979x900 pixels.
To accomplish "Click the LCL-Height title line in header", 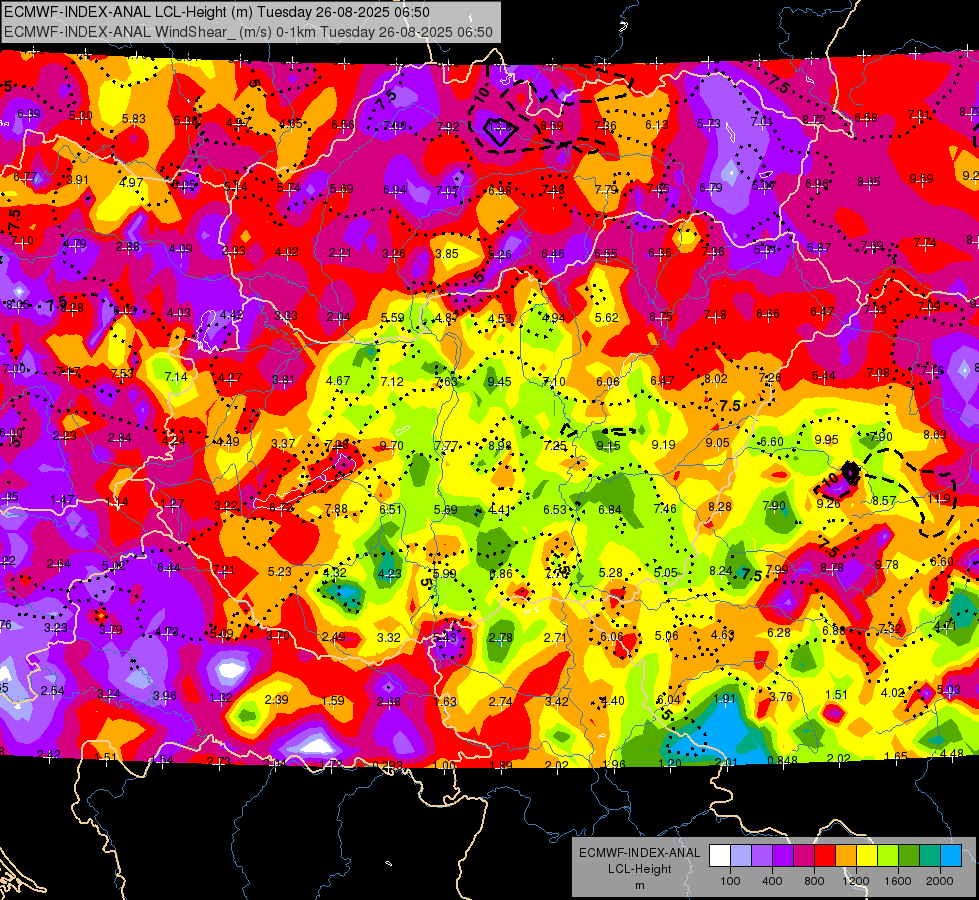I will tap(217, 12).
